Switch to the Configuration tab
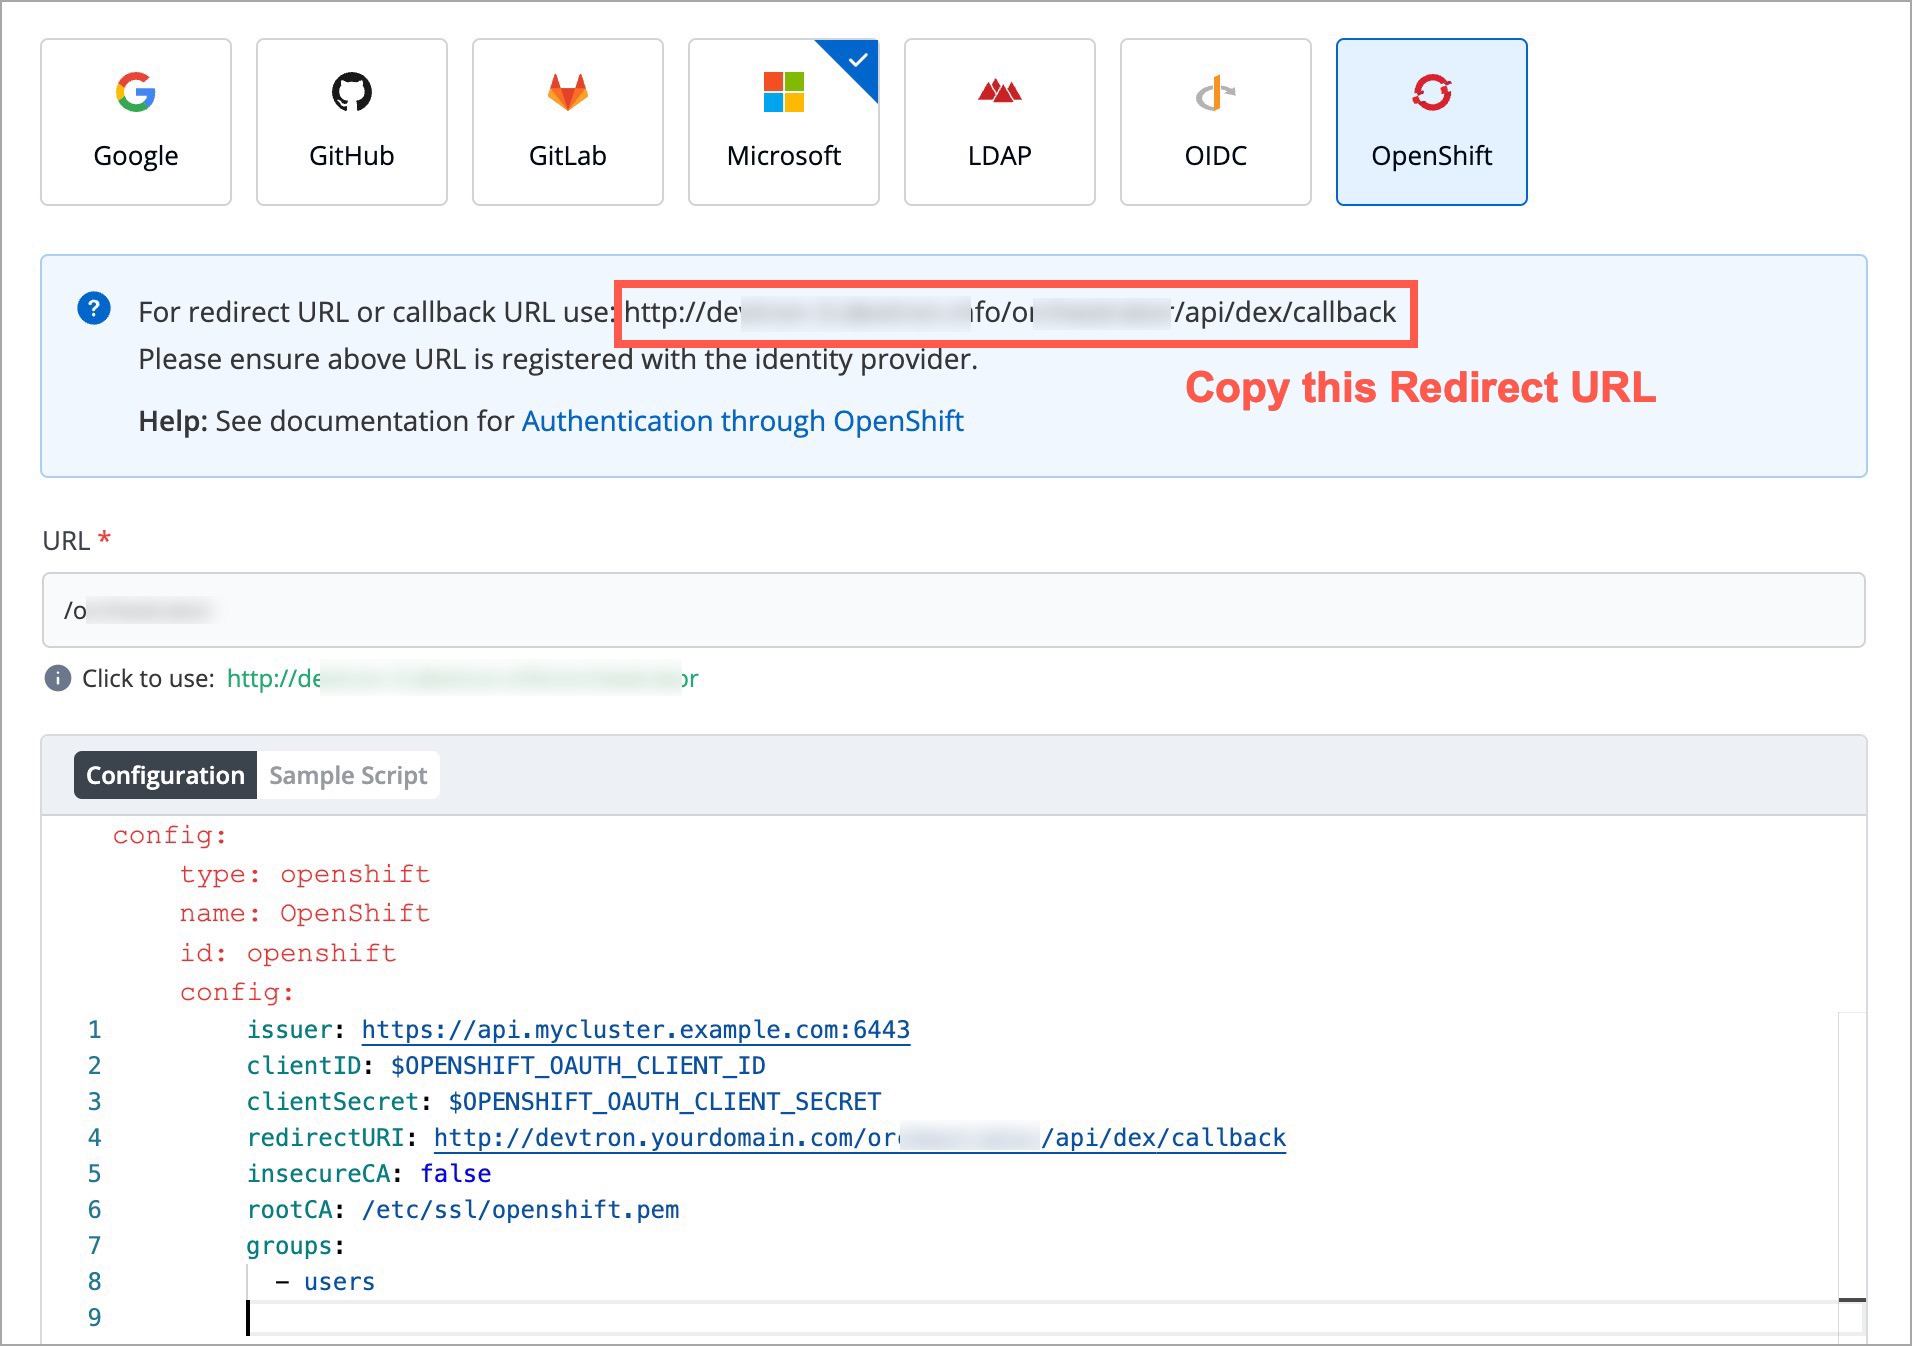The height and width of the screenshot is (1346, 1912). coord(165,775)
